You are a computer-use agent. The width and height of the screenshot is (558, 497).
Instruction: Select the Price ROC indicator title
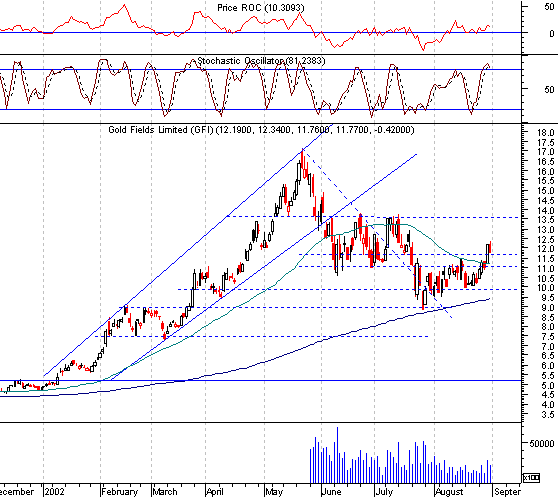click(x=260, y=7)
